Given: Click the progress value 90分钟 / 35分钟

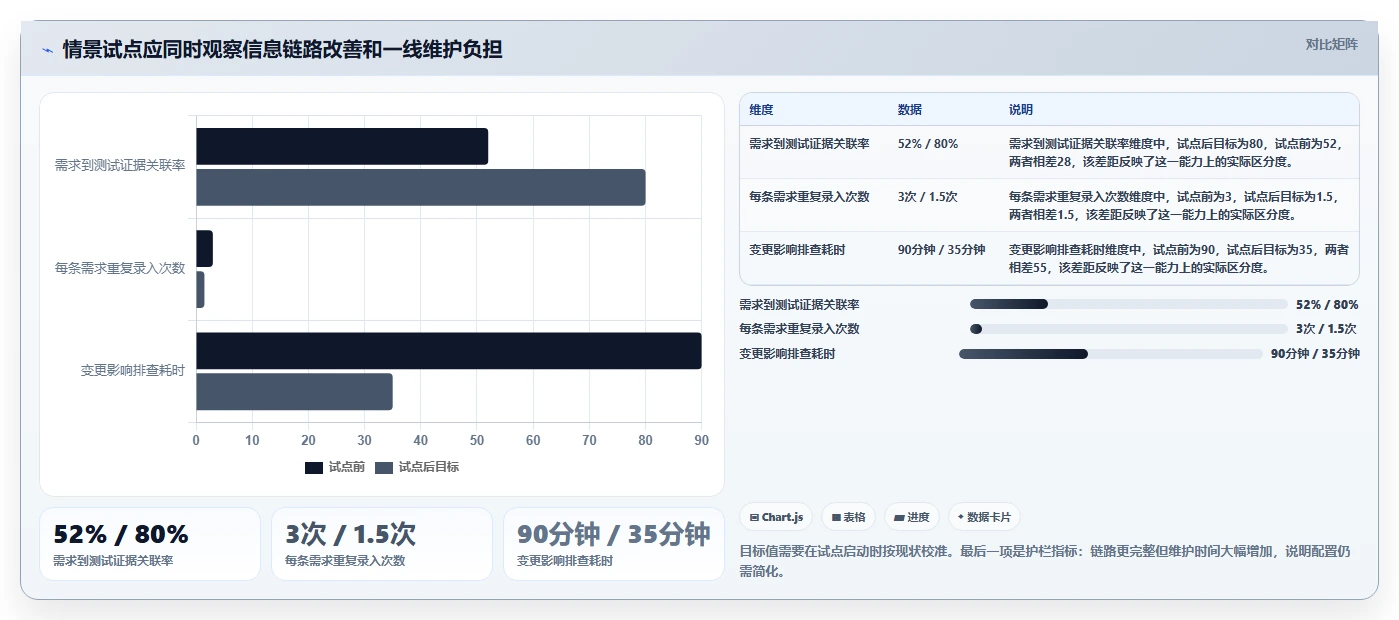Looking at the screenshot, I should (x=1315, y=354).
